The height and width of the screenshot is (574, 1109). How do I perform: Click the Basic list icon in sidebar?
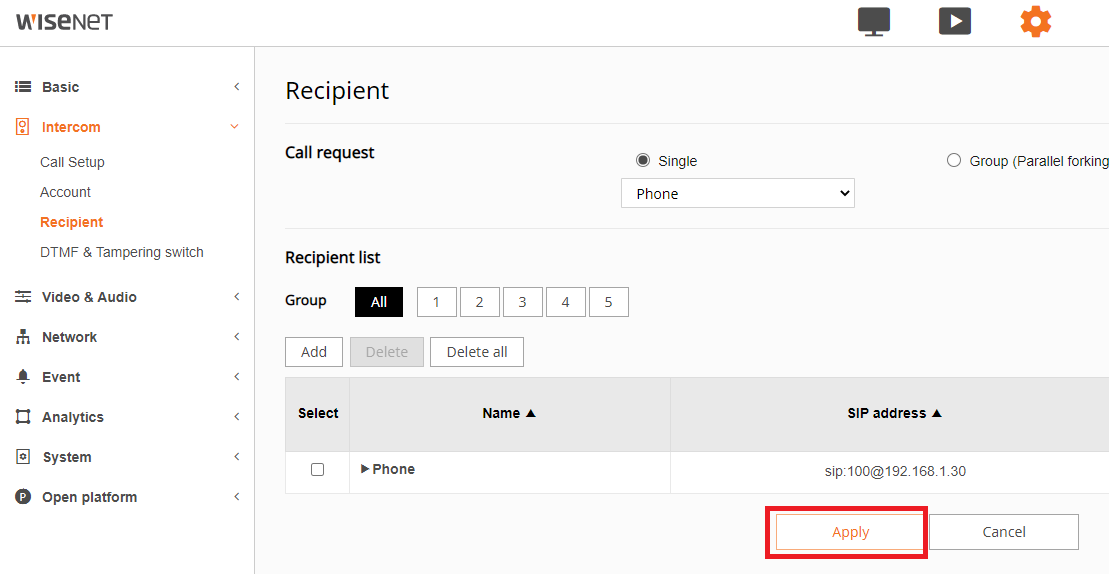tap(23, 87)
